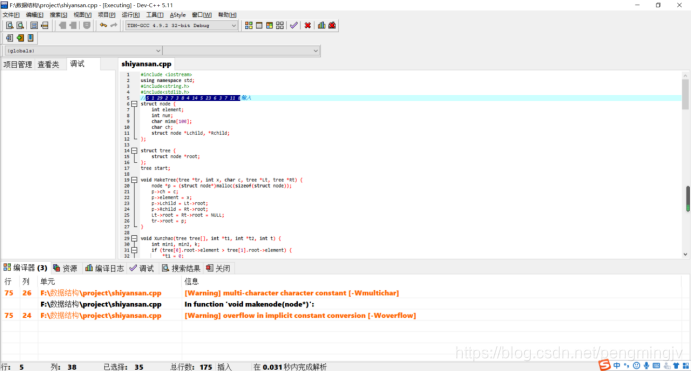Open the AStyle menu
The width and height of the screenshot is (692, 371).
[177, 15]
